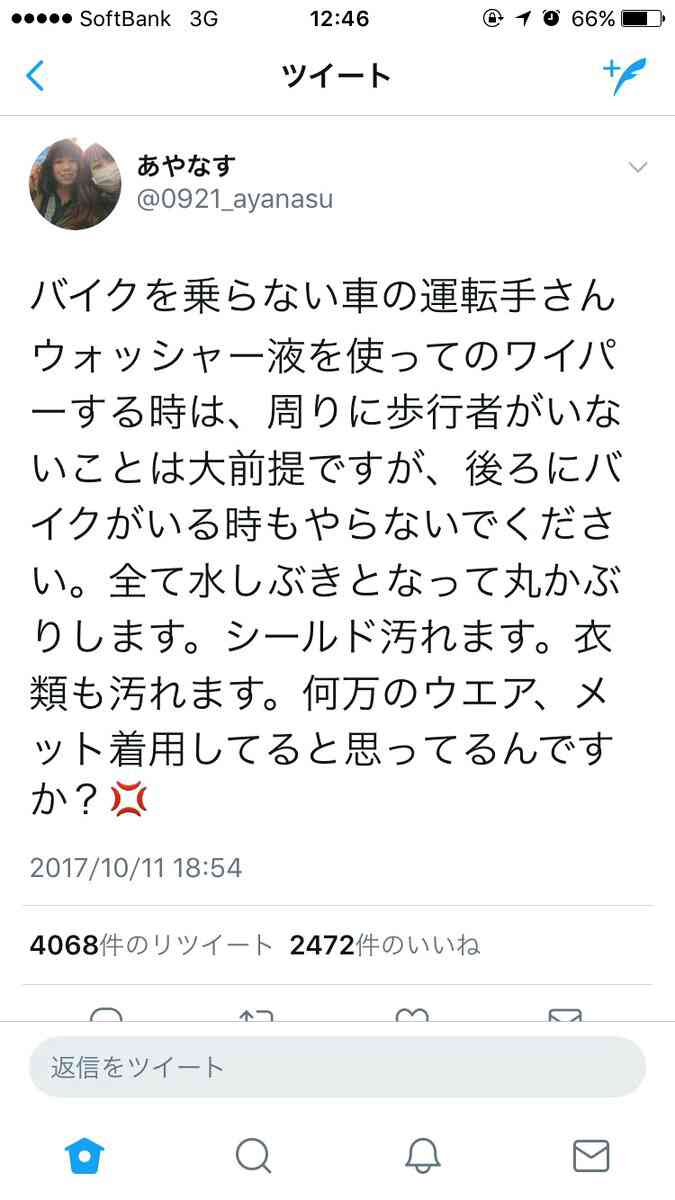This screenshot has height=1200, width=675.
Task: View 2472件のいいね list
Action: pos(385,944)
